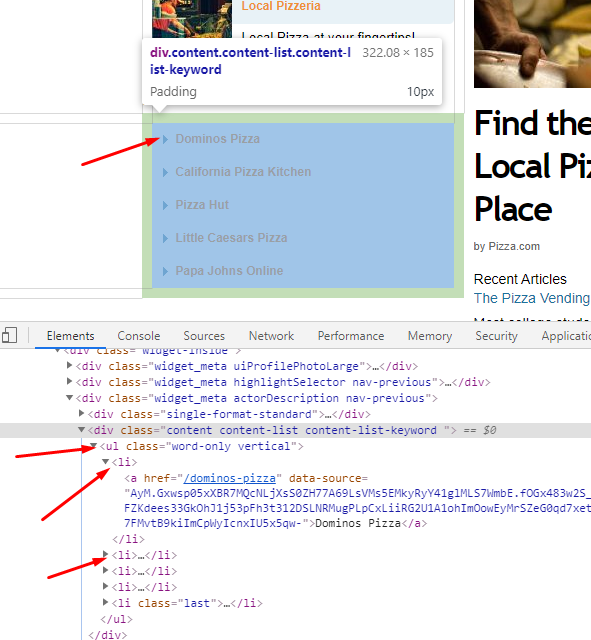Open the /dominos-pizza href link
This screenshot has height=640, width=591.
coord(230,478)
